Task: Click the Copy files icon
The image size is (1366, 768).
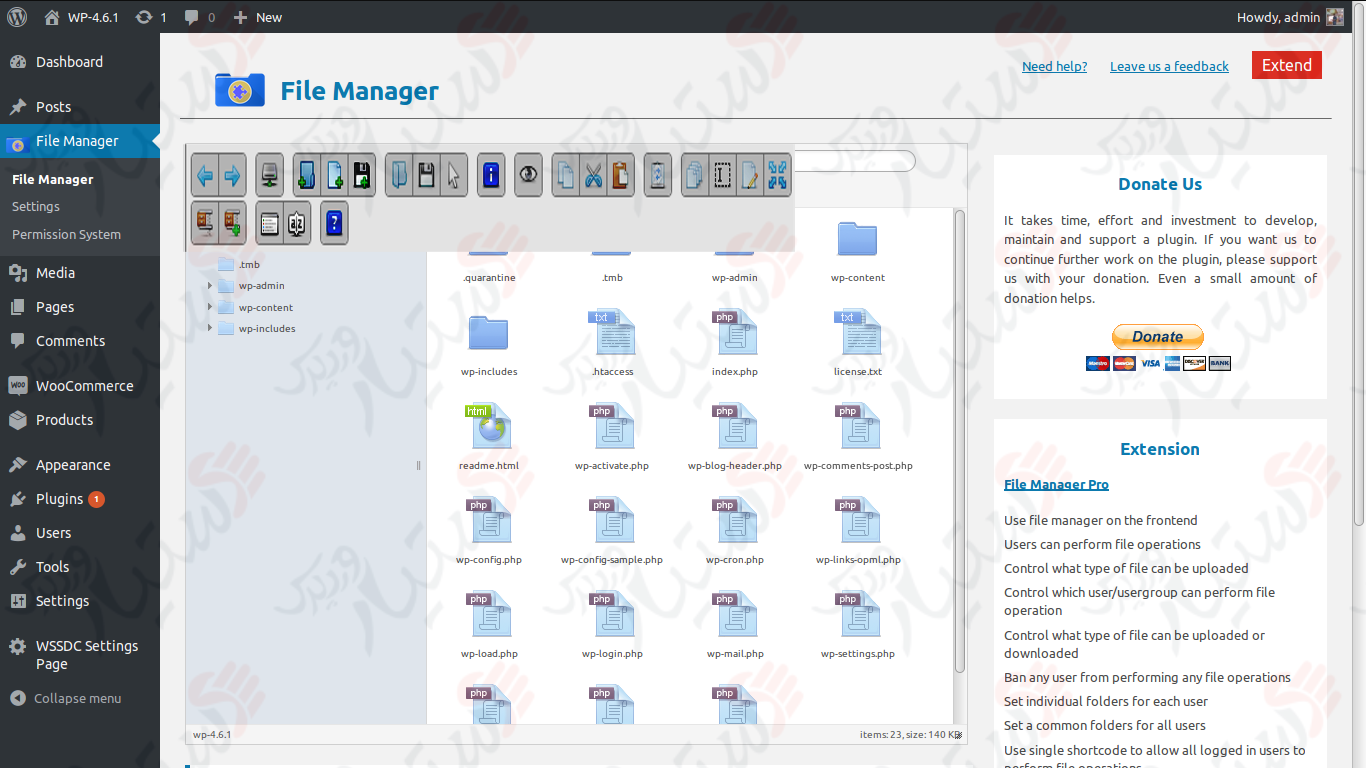Action: [567, 174]
